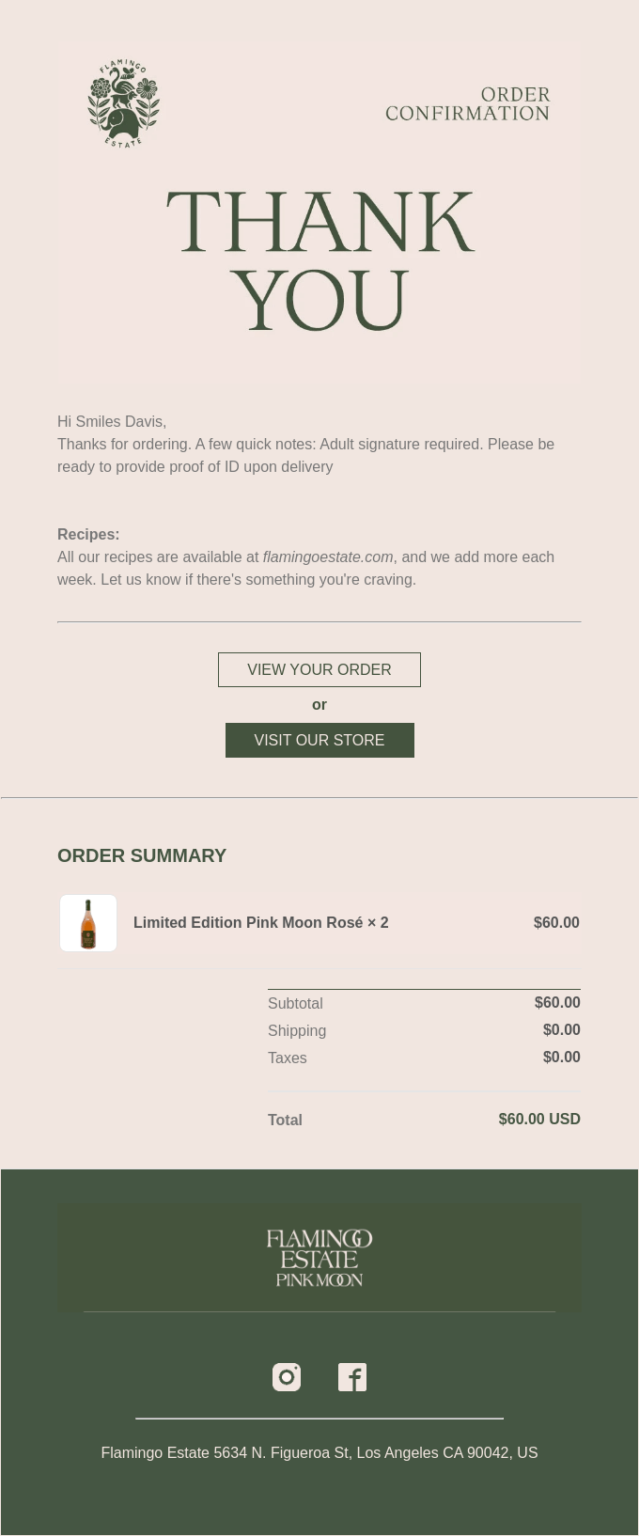Click the Taxes row in the summary
Viewport: 639px width, 1536px height.
(287, 1057)
